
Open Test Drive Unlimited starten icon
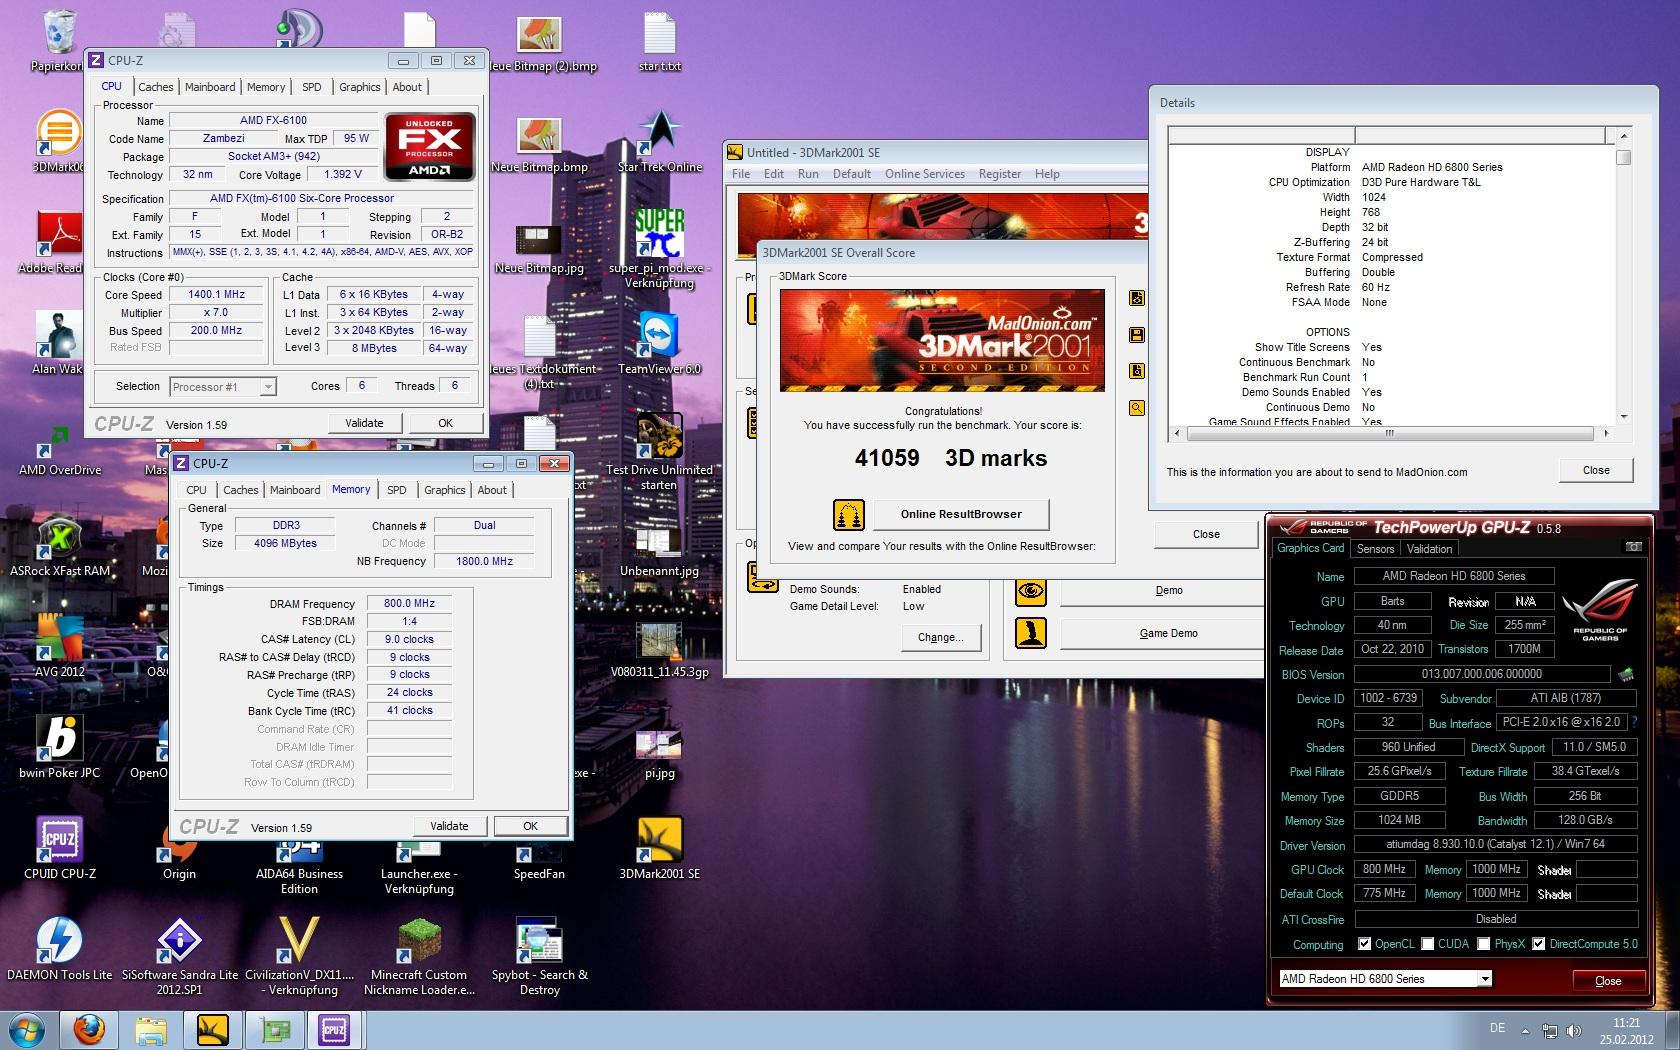tap(660, 450)
